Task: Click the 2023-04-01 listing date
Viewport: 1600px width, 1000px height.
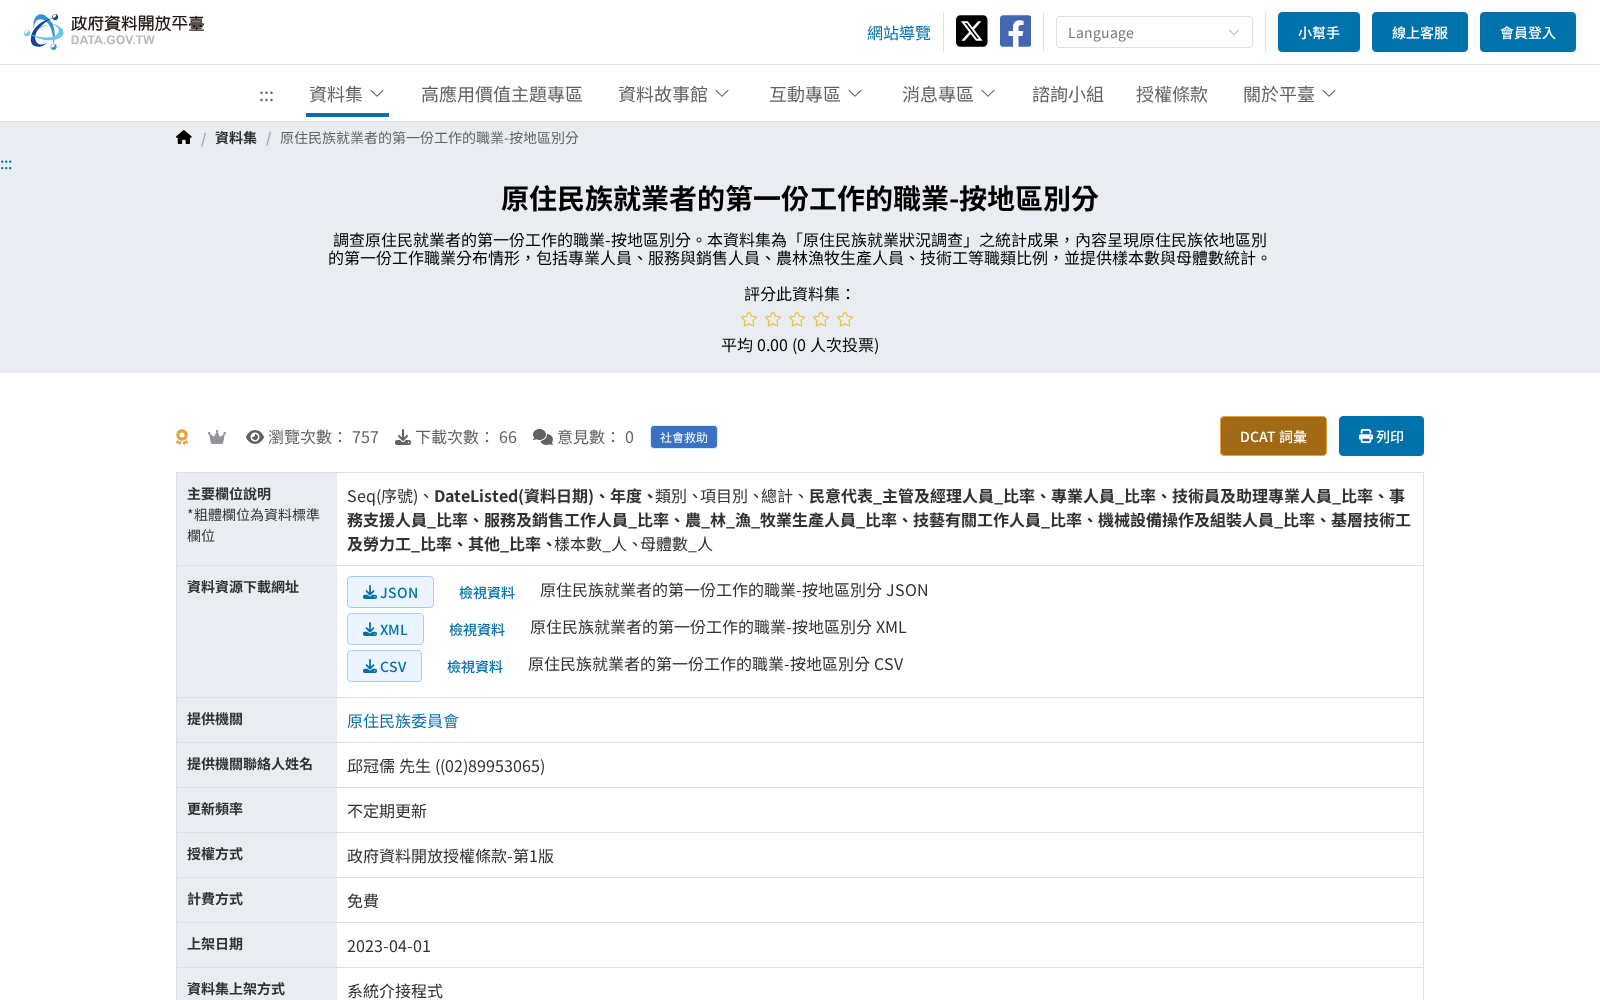Action: [x=389, y=946]
